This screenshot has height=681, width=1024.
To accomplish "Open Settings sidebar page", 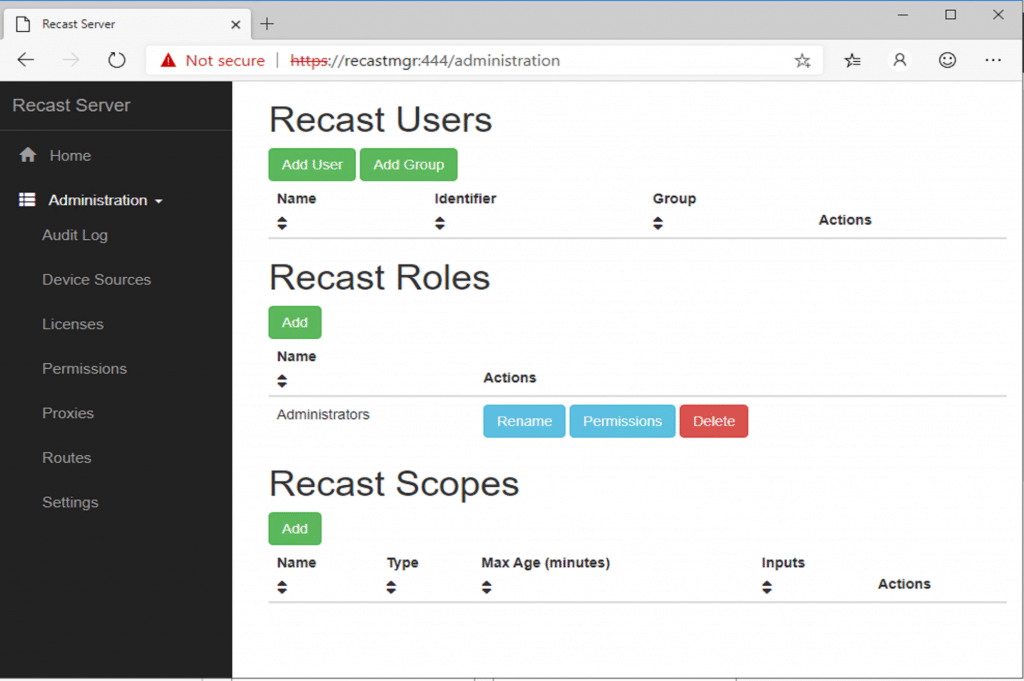I will click(70, 502).
